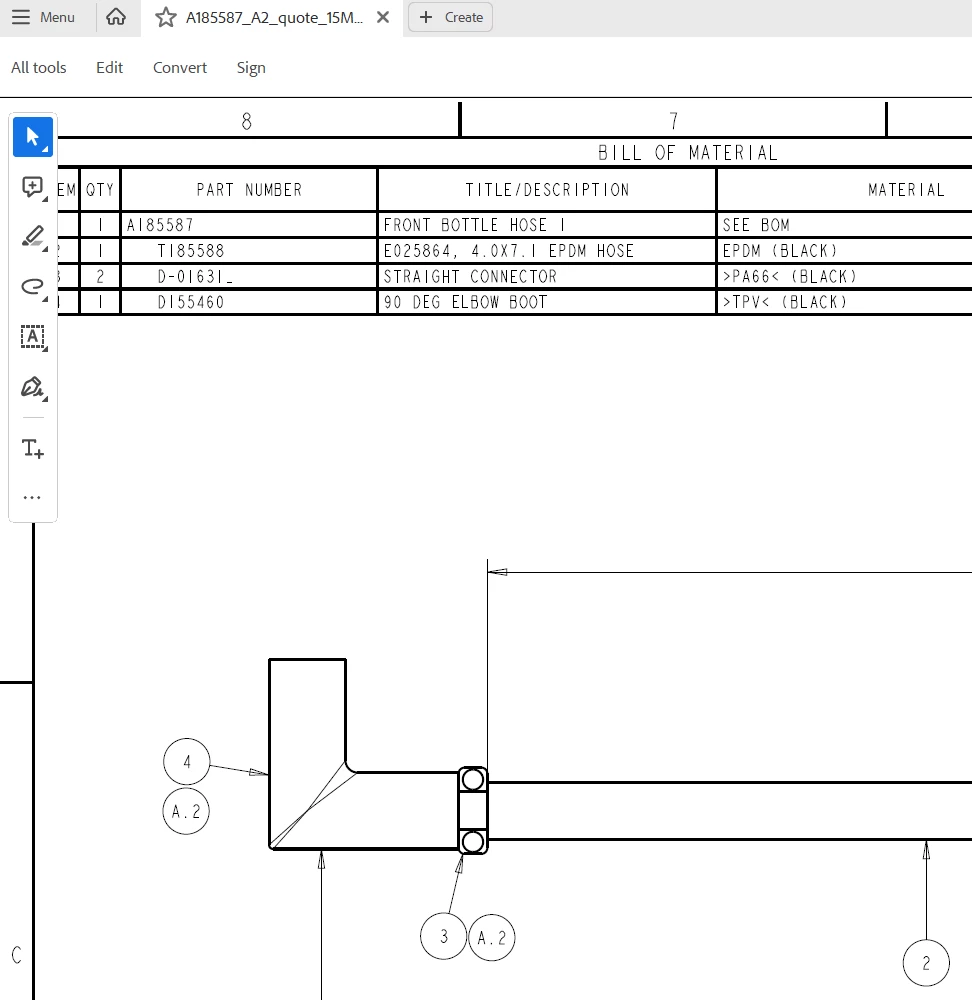
Task: Open the hamburger Menu
Action: (x=43, y=17)
